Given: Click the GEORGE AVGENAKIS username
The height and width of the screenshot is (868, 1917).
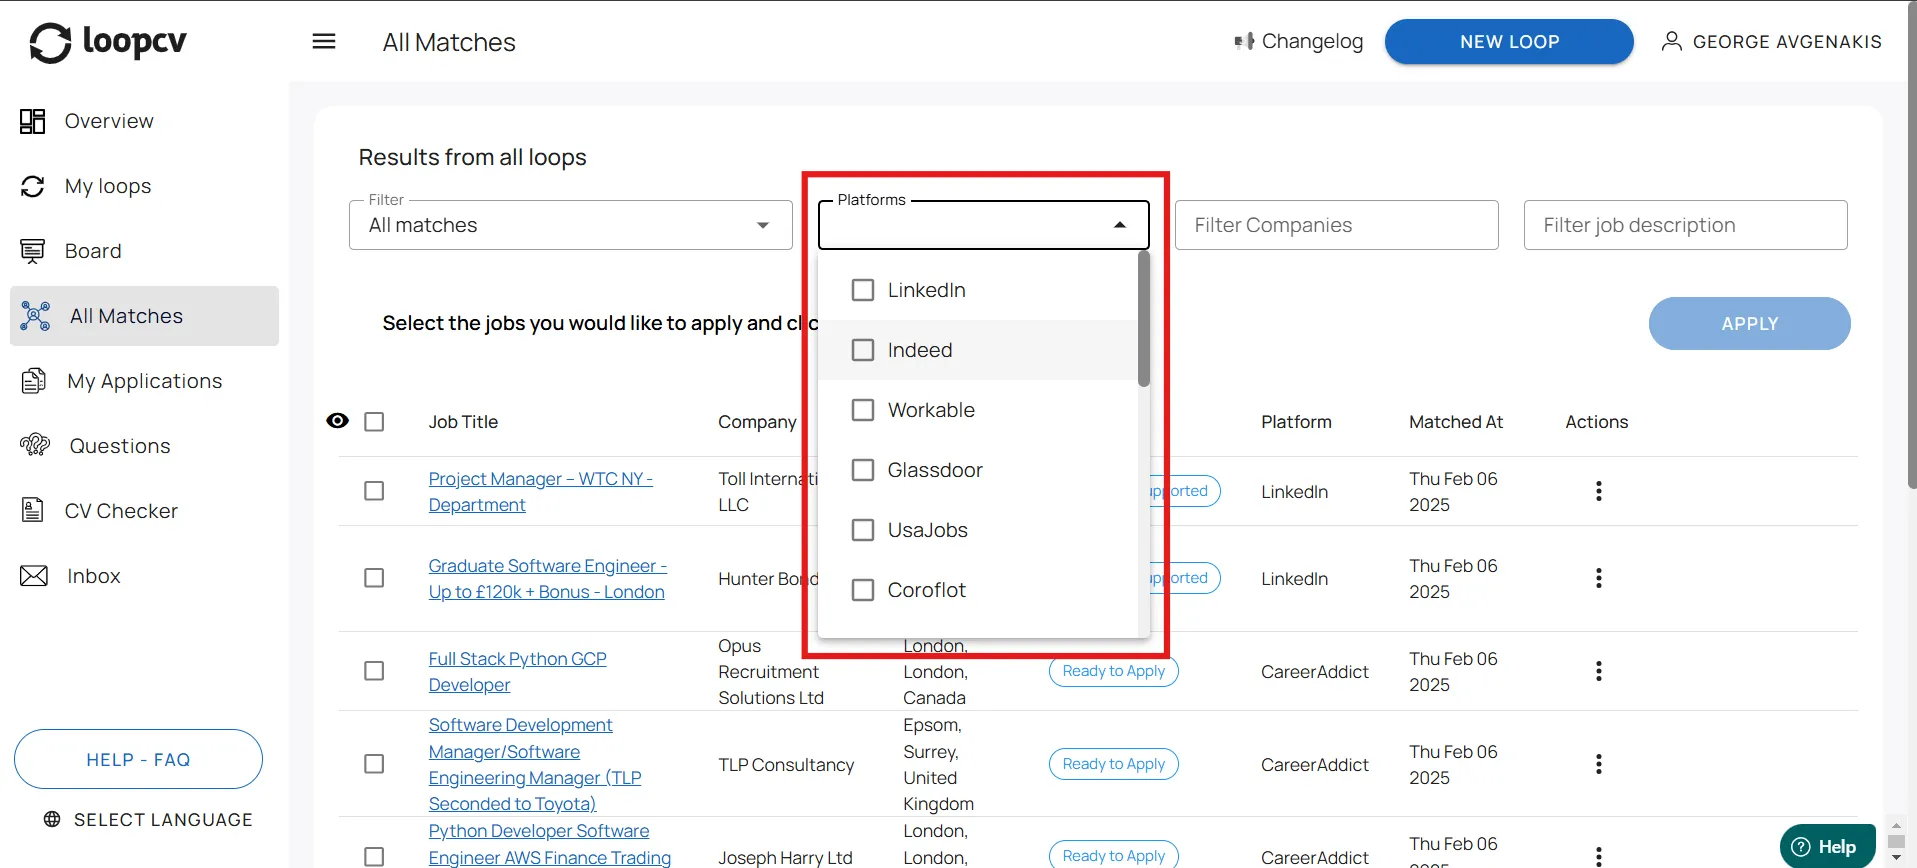Looking at the screenshot, I should click(x=1787, y=42).
